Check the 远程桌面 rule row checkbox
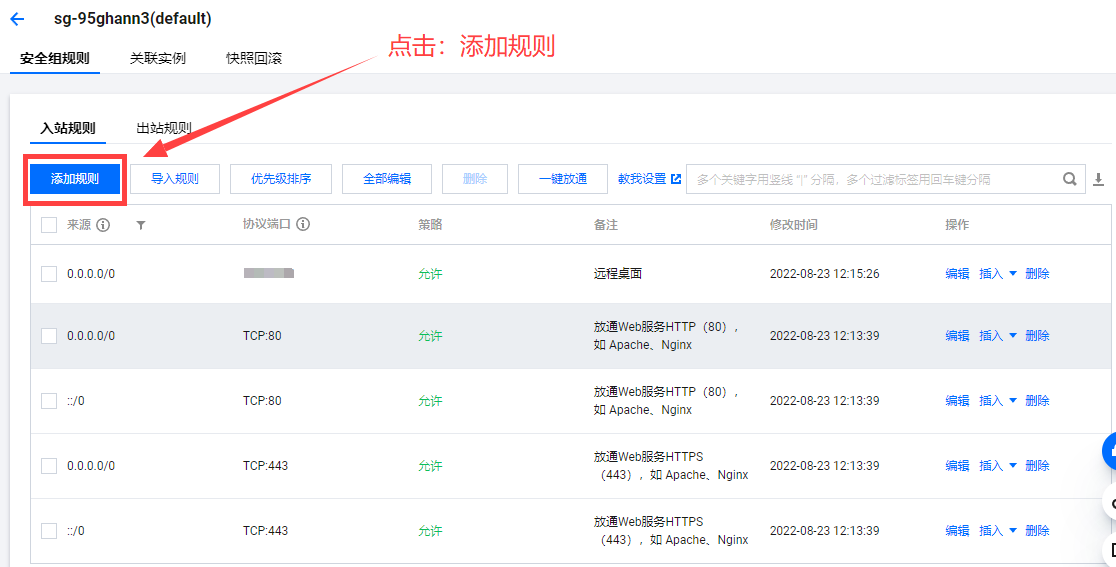Viewport: 1116px width, 567px height. click(48, 274)
